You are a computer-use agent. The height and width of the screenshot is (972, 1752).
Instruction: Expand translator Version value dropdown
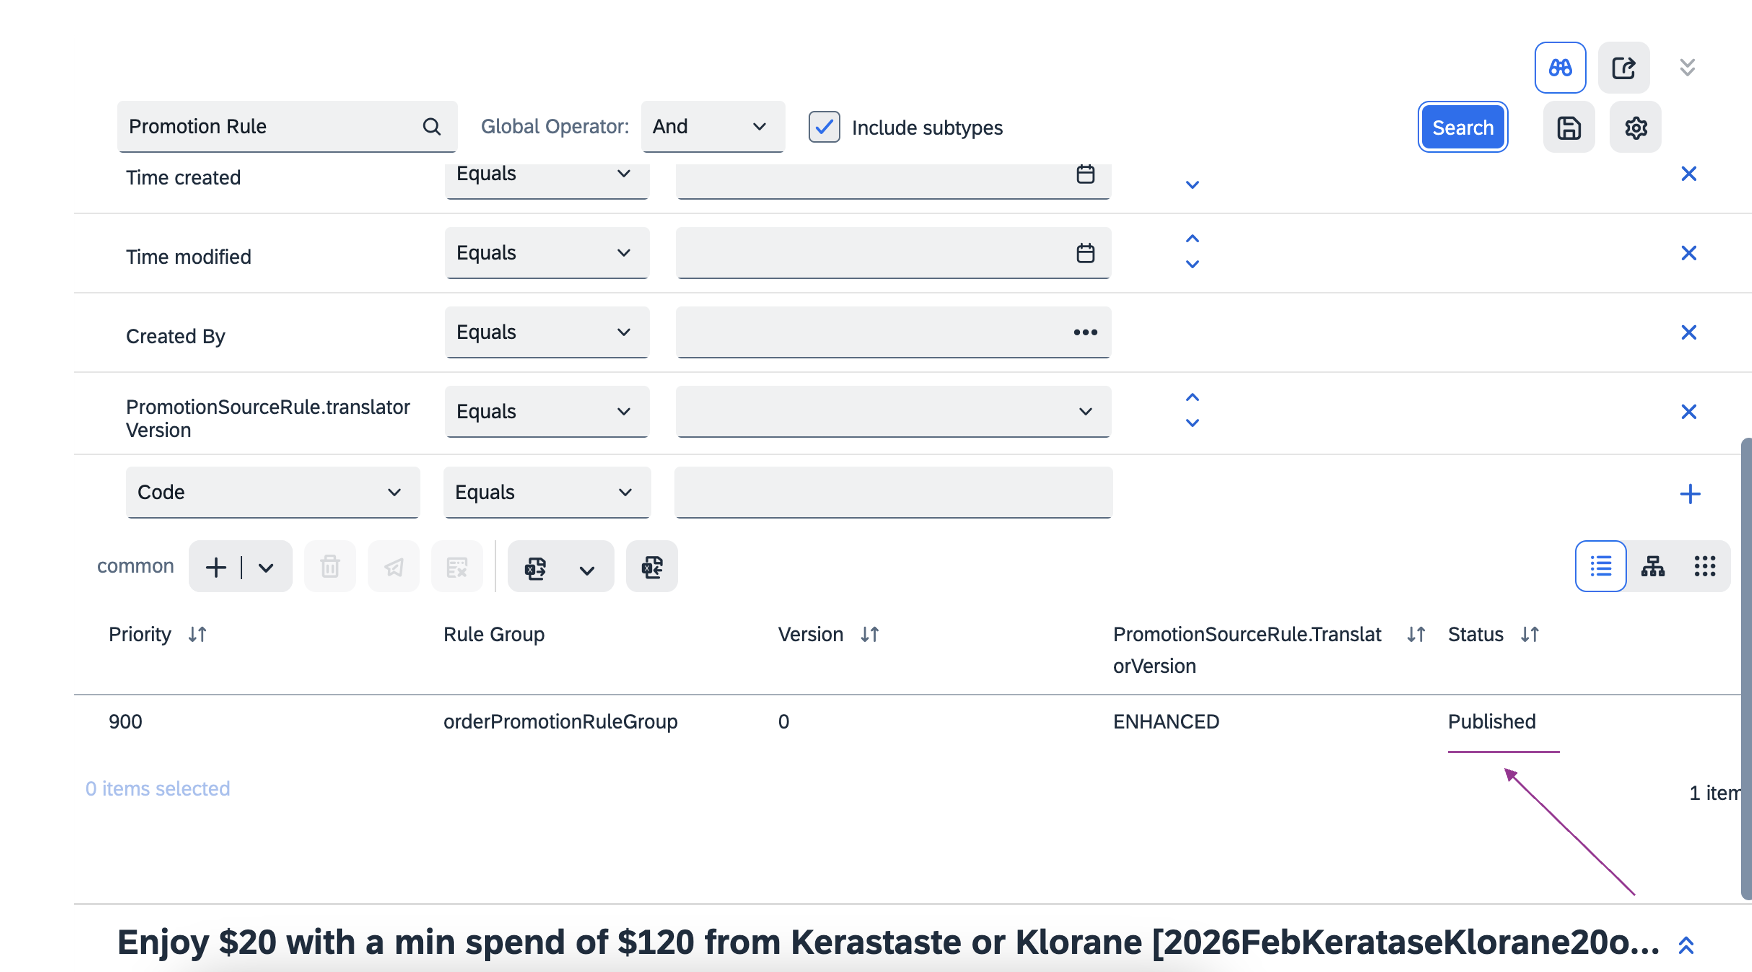pos(1085,412)
